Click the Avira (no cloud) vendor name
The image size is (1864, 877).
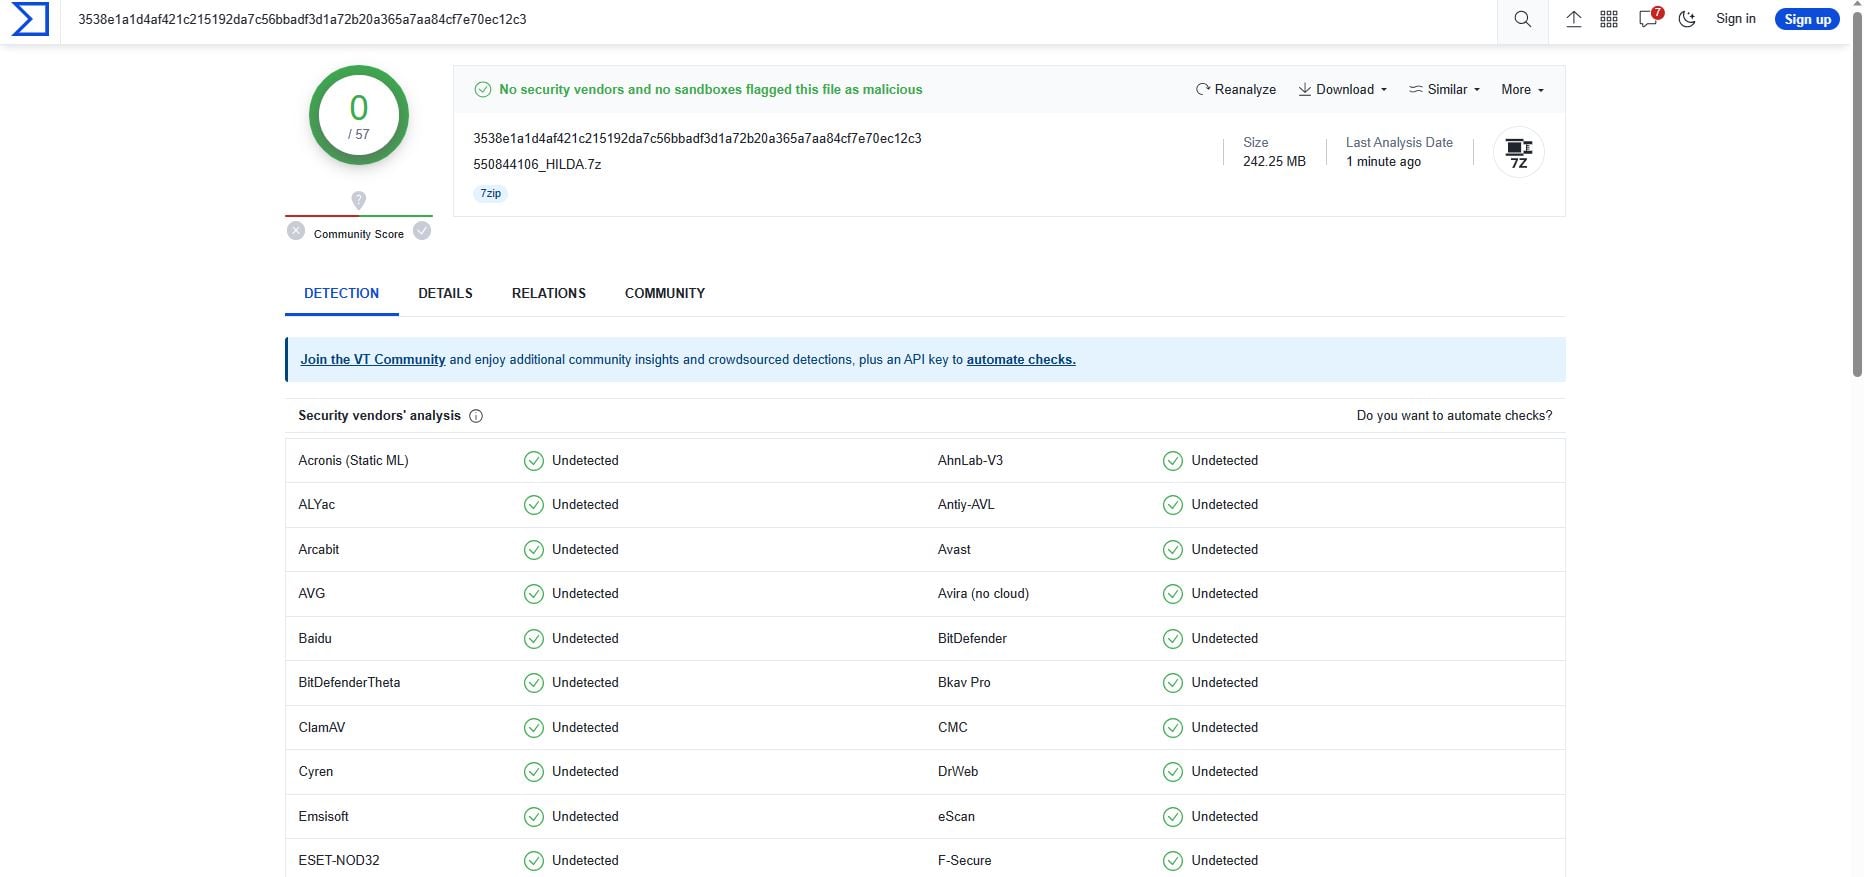tap(983, 594)
